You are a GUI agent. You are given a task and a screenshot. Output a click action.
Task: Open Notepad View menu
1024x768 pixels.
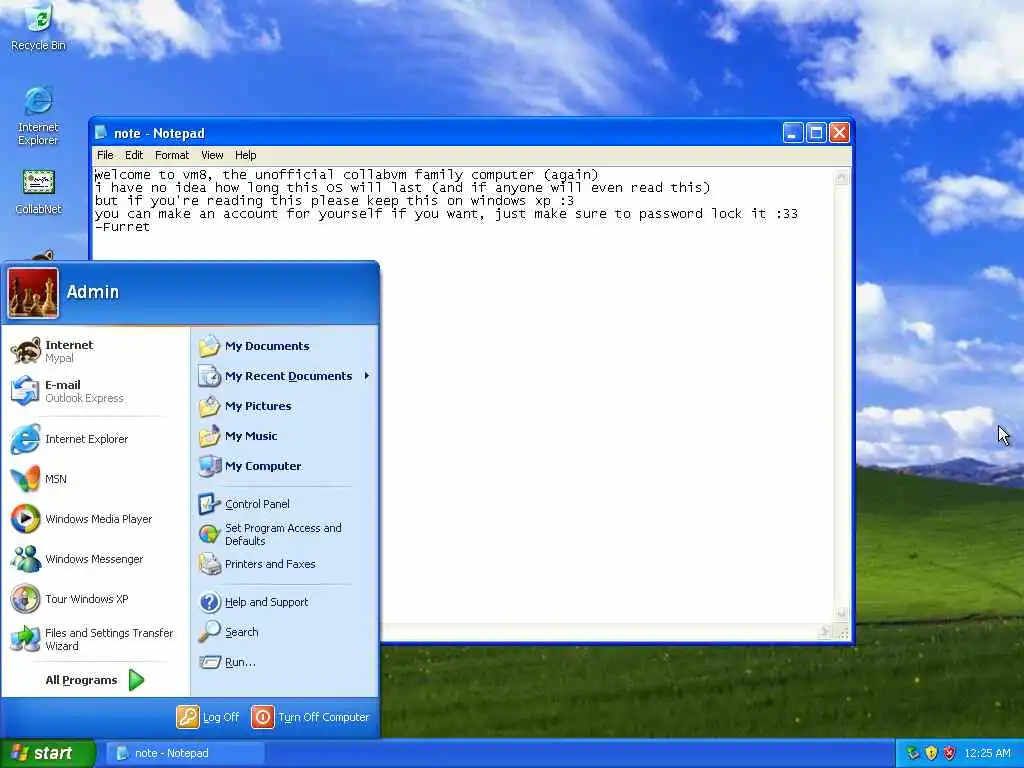(212, 155)
